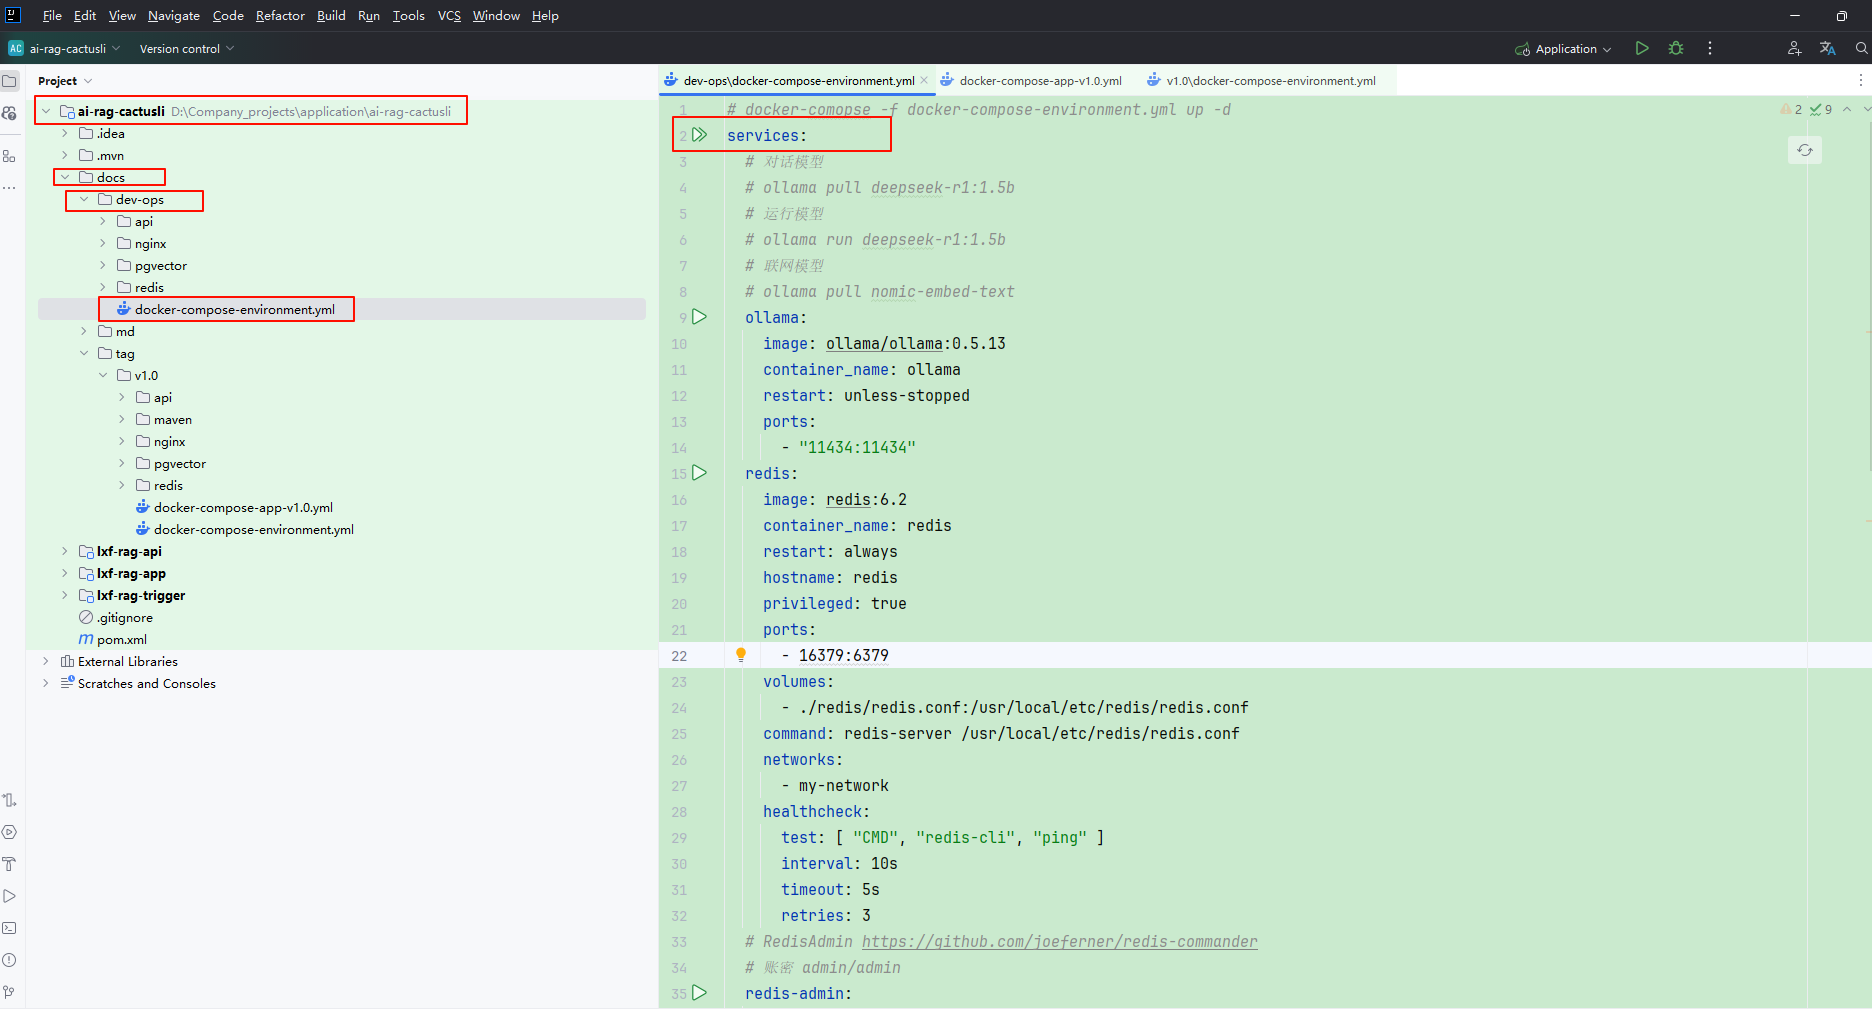
Task: Open the Project tool window icon
Action: 10,81
